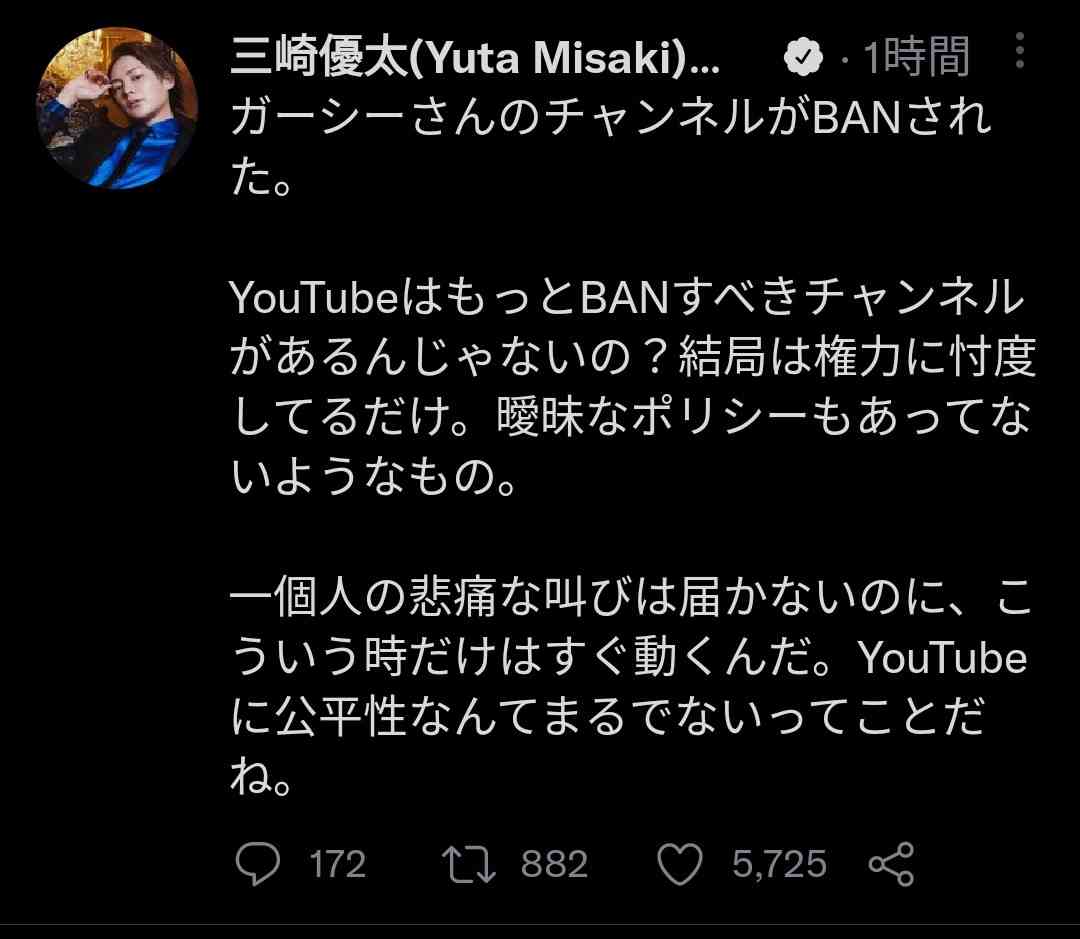The image size is (1080, 939).
Task: Click the 1時間 timestamp
Action: pos(917,56)
